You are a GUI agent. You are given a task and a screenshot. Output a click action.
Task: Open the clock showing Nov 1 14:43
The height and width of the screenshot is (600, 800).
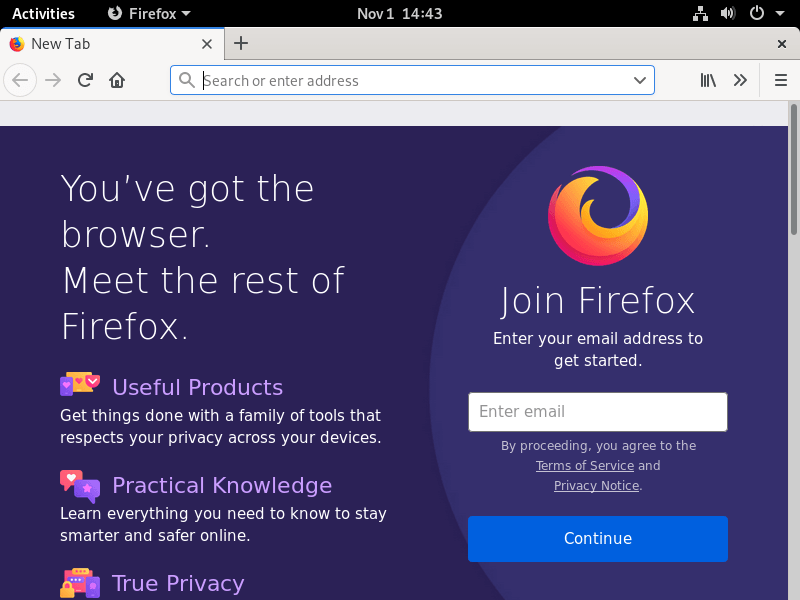coord(399,13)
